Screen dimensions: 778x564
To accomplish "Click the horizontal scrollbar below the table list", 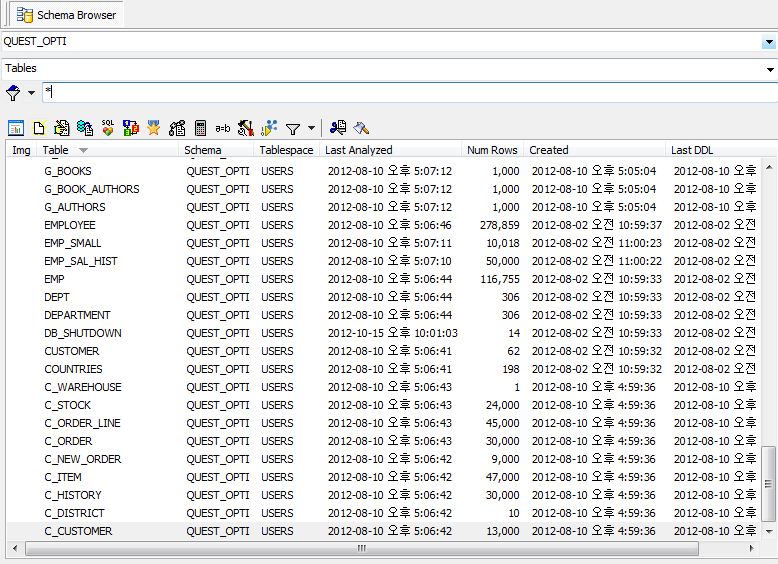I will pyautogui.click(x=362, y=548).
